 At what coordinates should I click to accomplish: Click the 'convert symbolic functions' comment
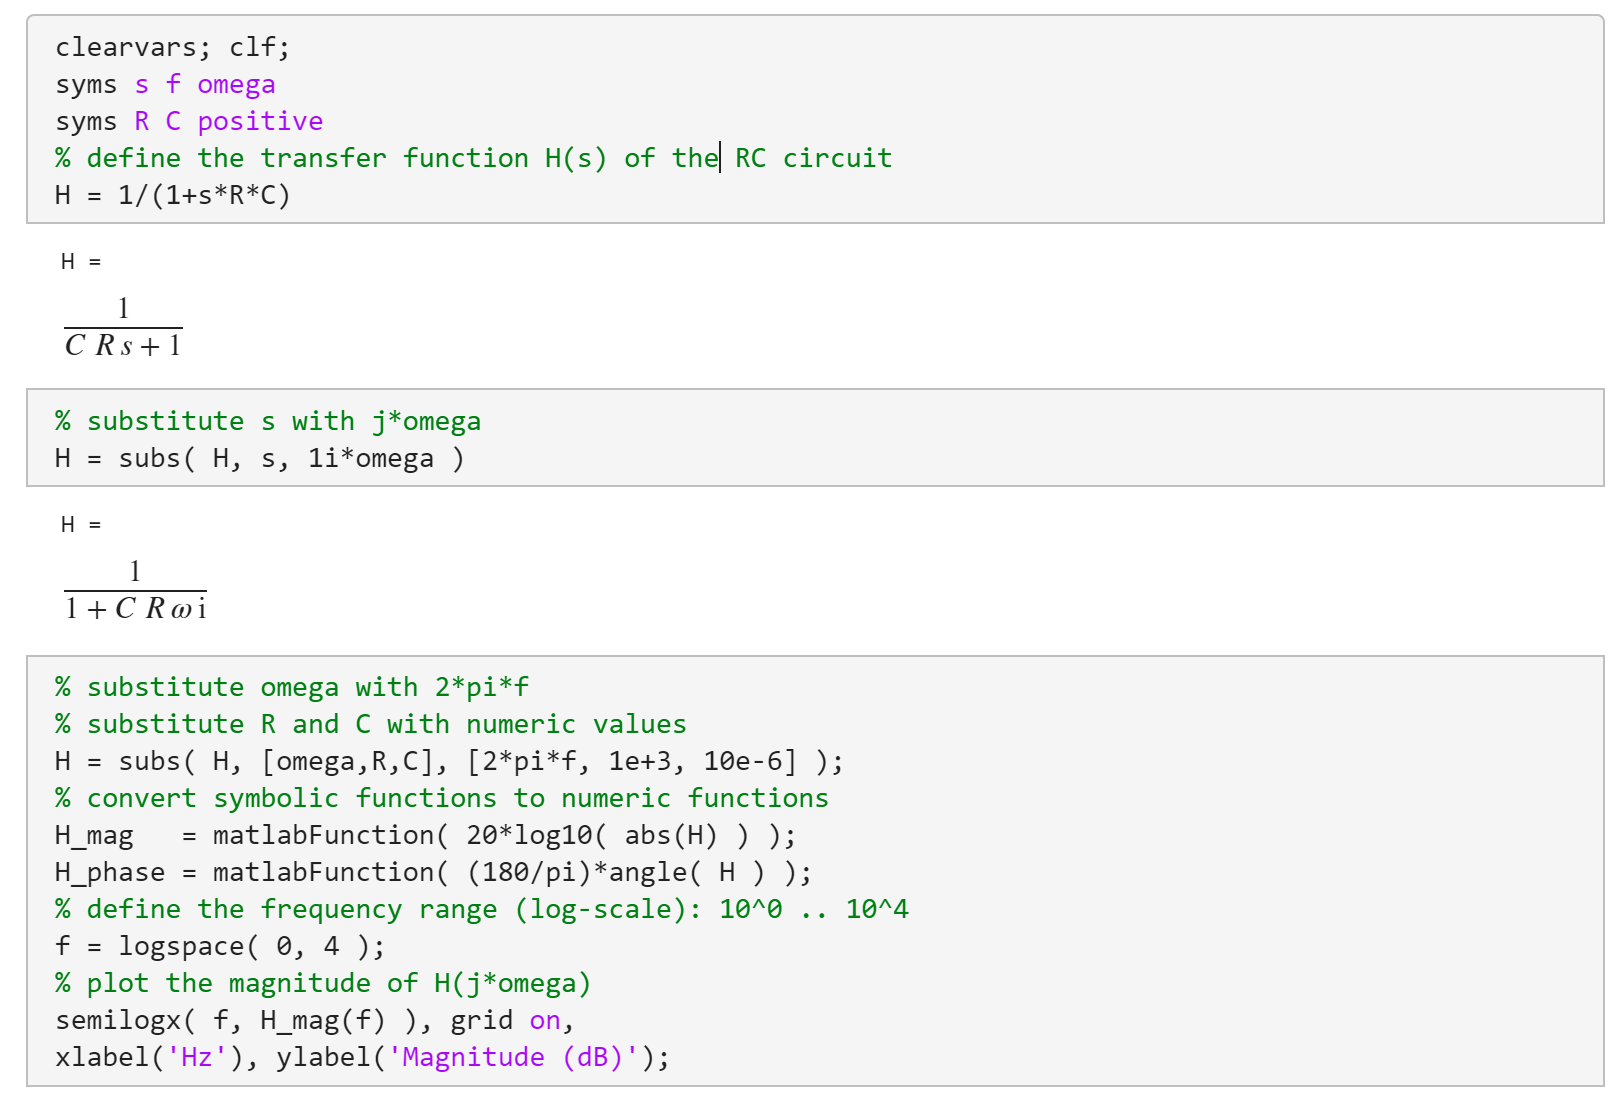(x=442, y=799)
